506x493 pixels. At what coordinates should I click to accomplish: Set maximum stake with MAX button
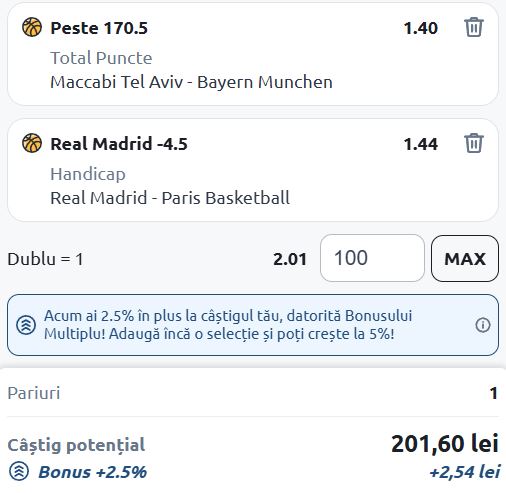[465, 259]
